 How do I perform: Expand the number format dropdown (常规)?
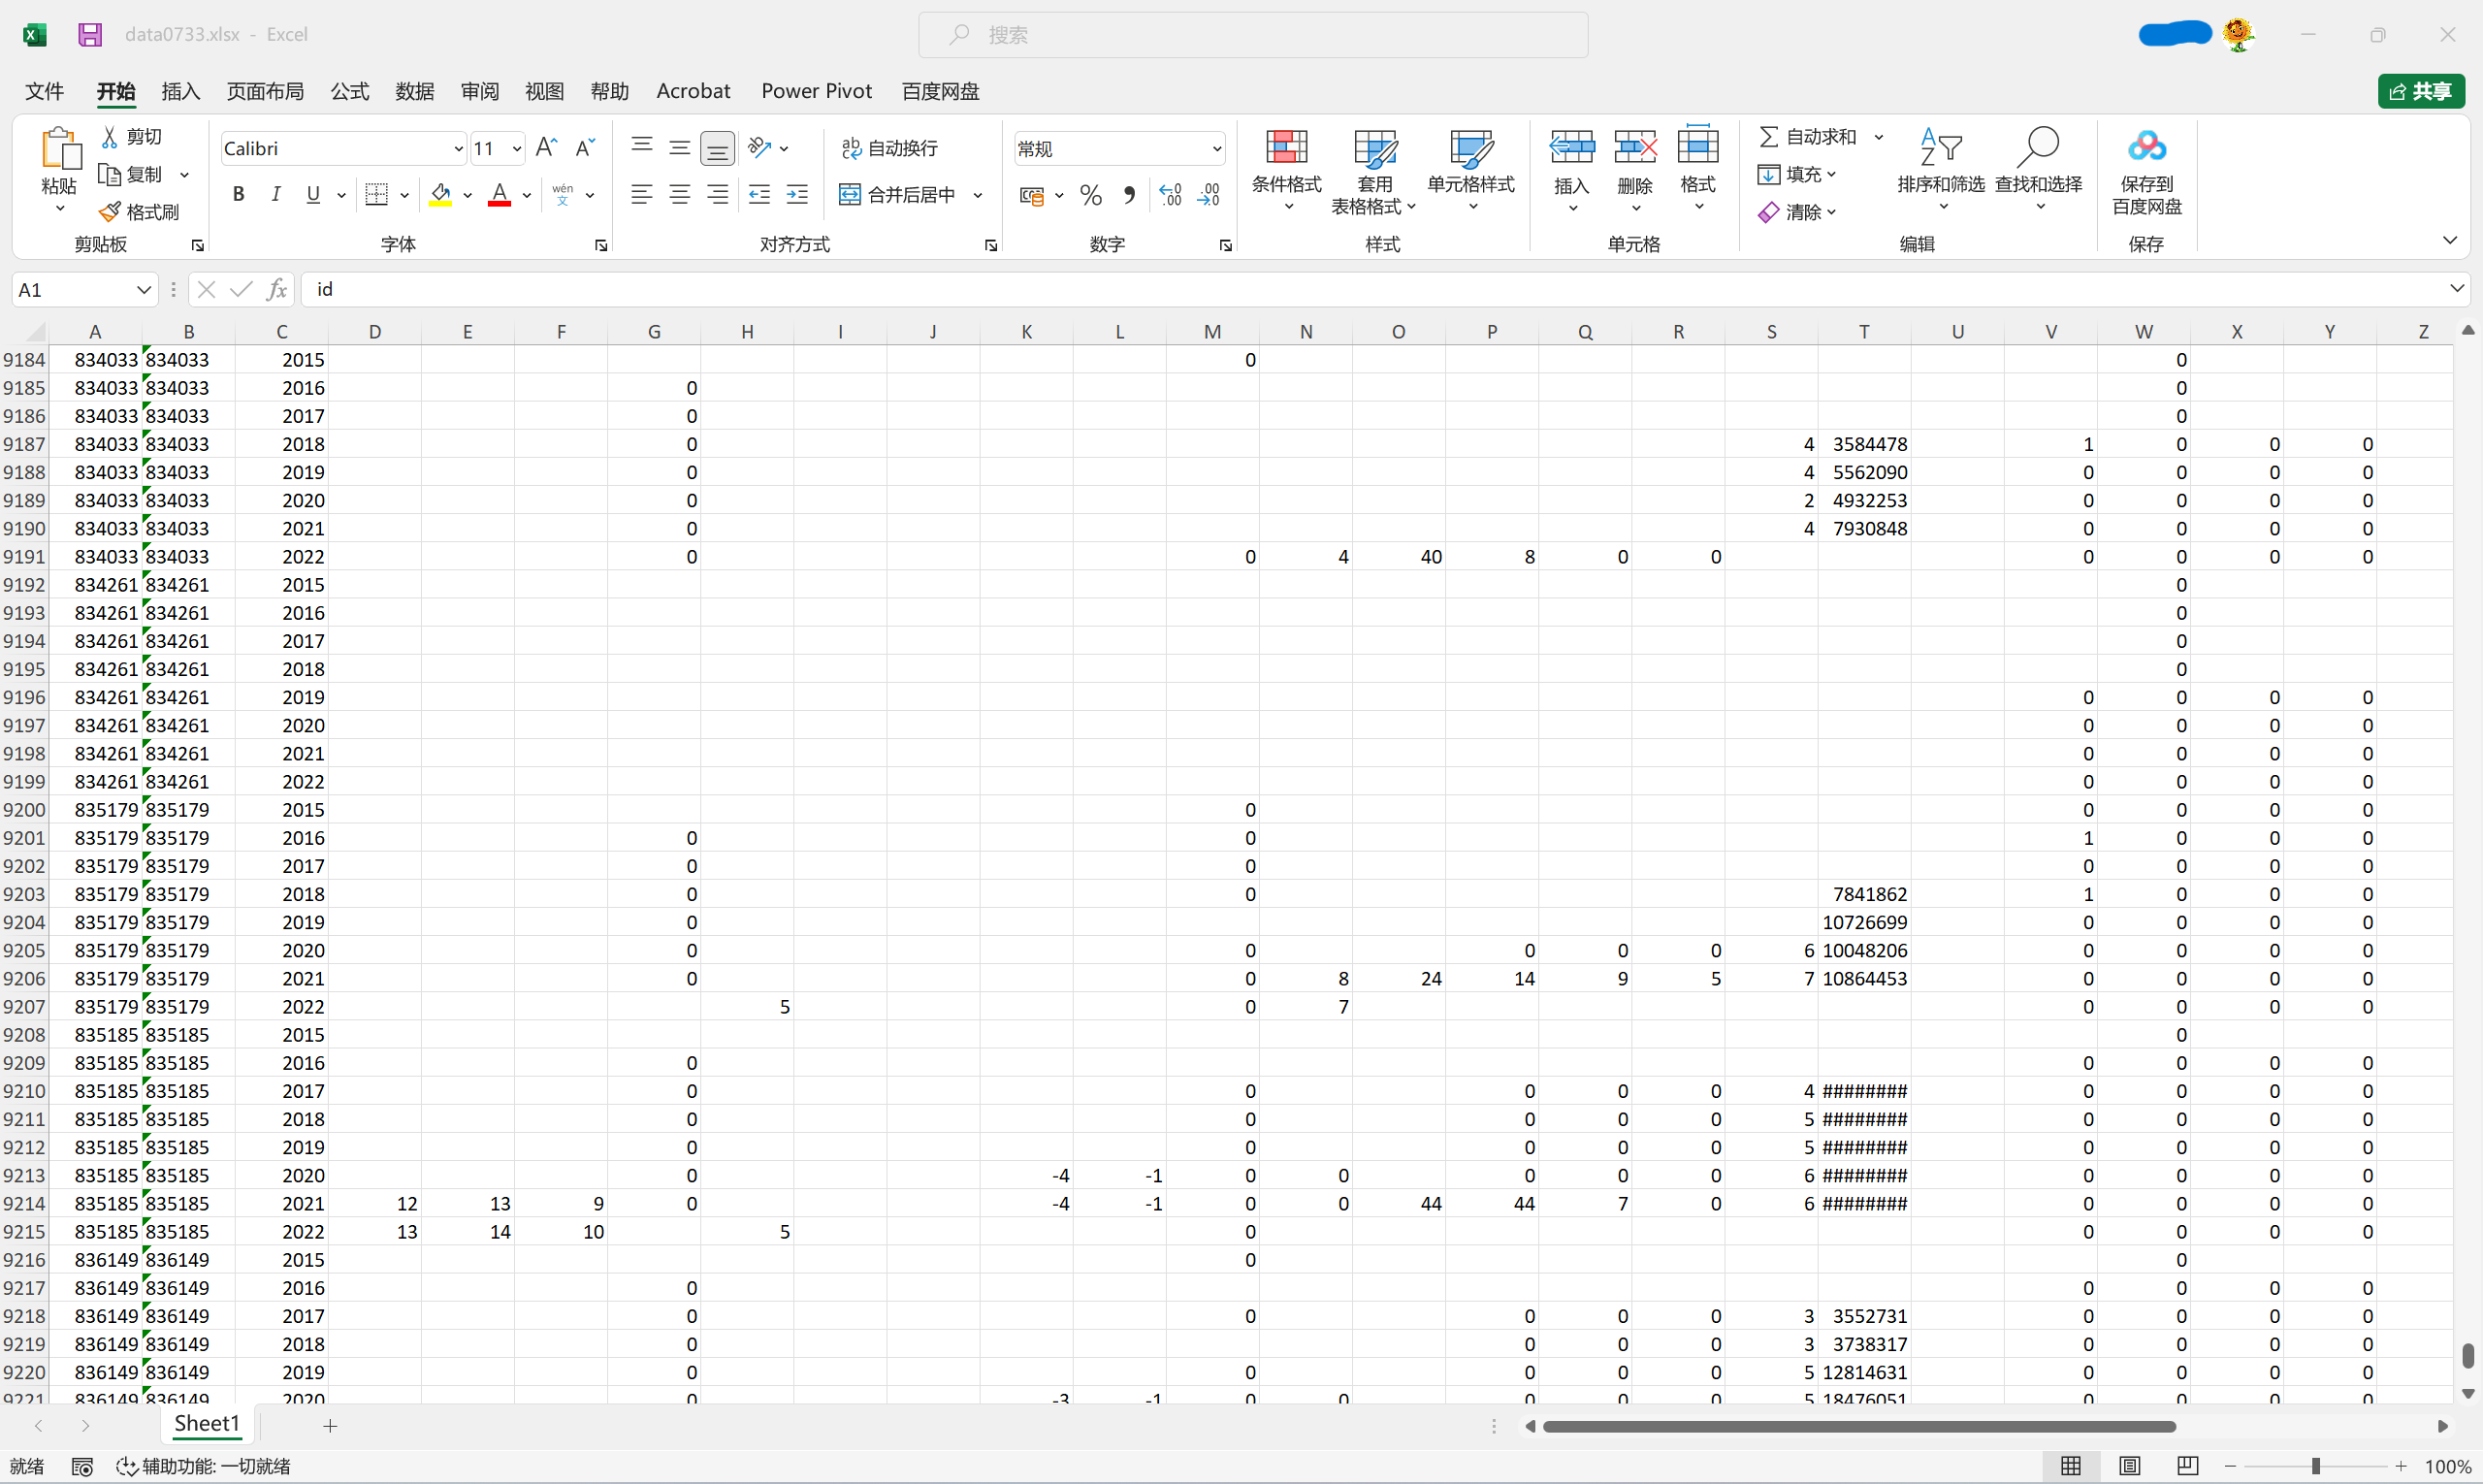pyautogui.click(x=1216, y=149)
